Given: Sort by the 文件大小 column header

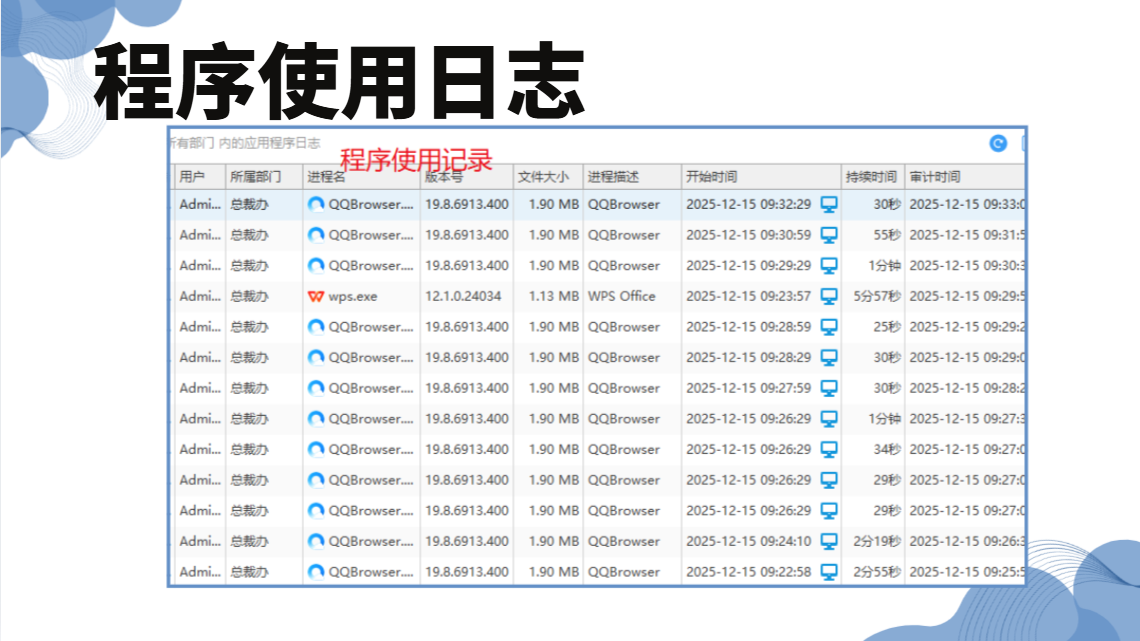Looking at the screenshot, I should click(547, 177).
